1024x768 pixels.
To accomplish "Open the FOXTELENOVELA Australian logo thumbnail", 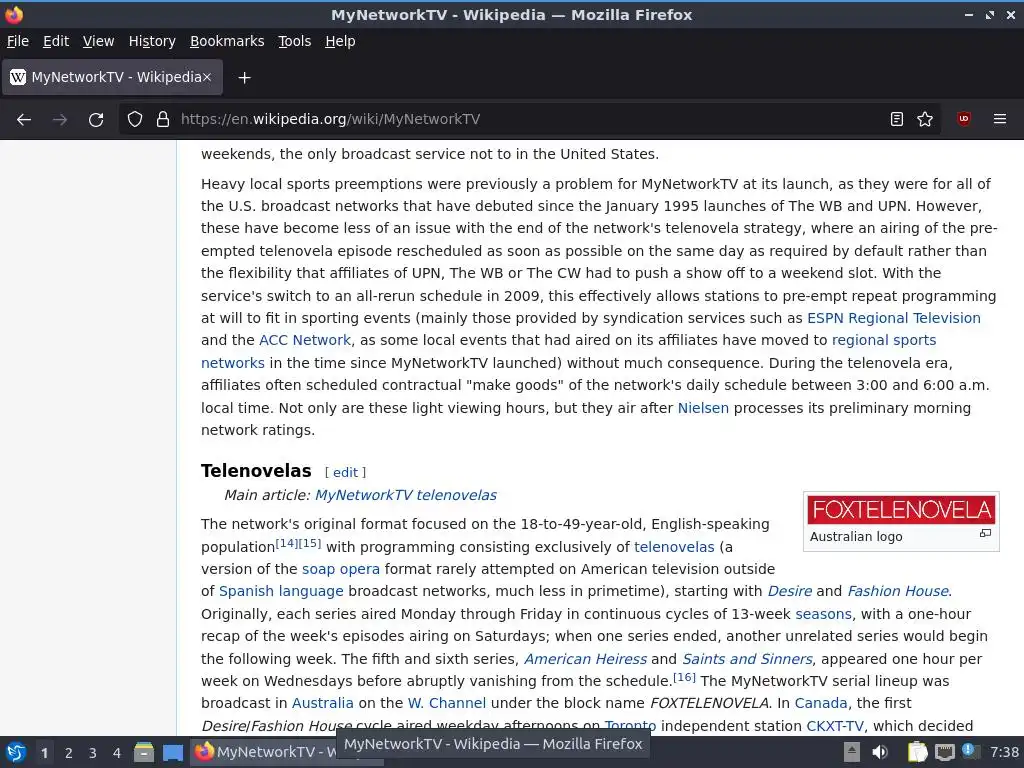I will (901, 510).
